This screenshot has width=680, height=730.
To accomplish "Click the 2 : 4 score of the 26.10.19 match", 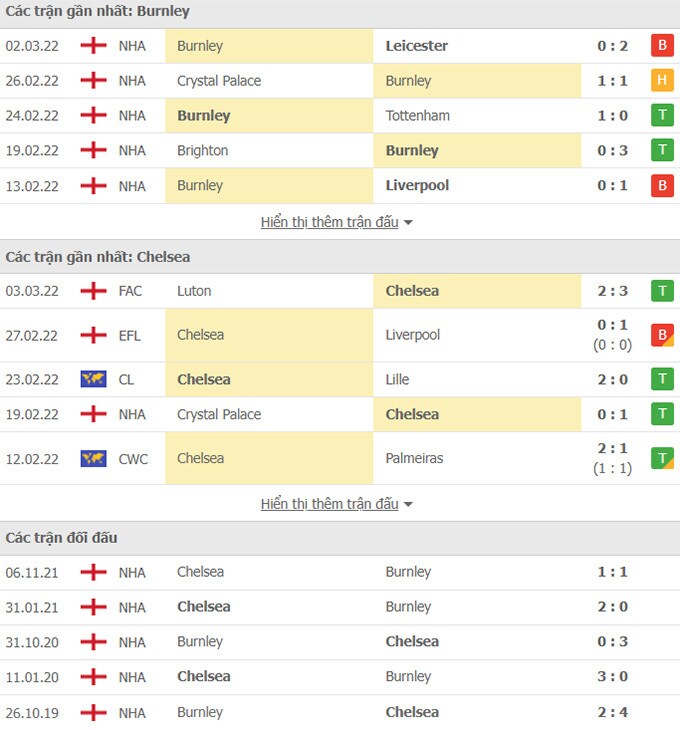I will (610, 712).
